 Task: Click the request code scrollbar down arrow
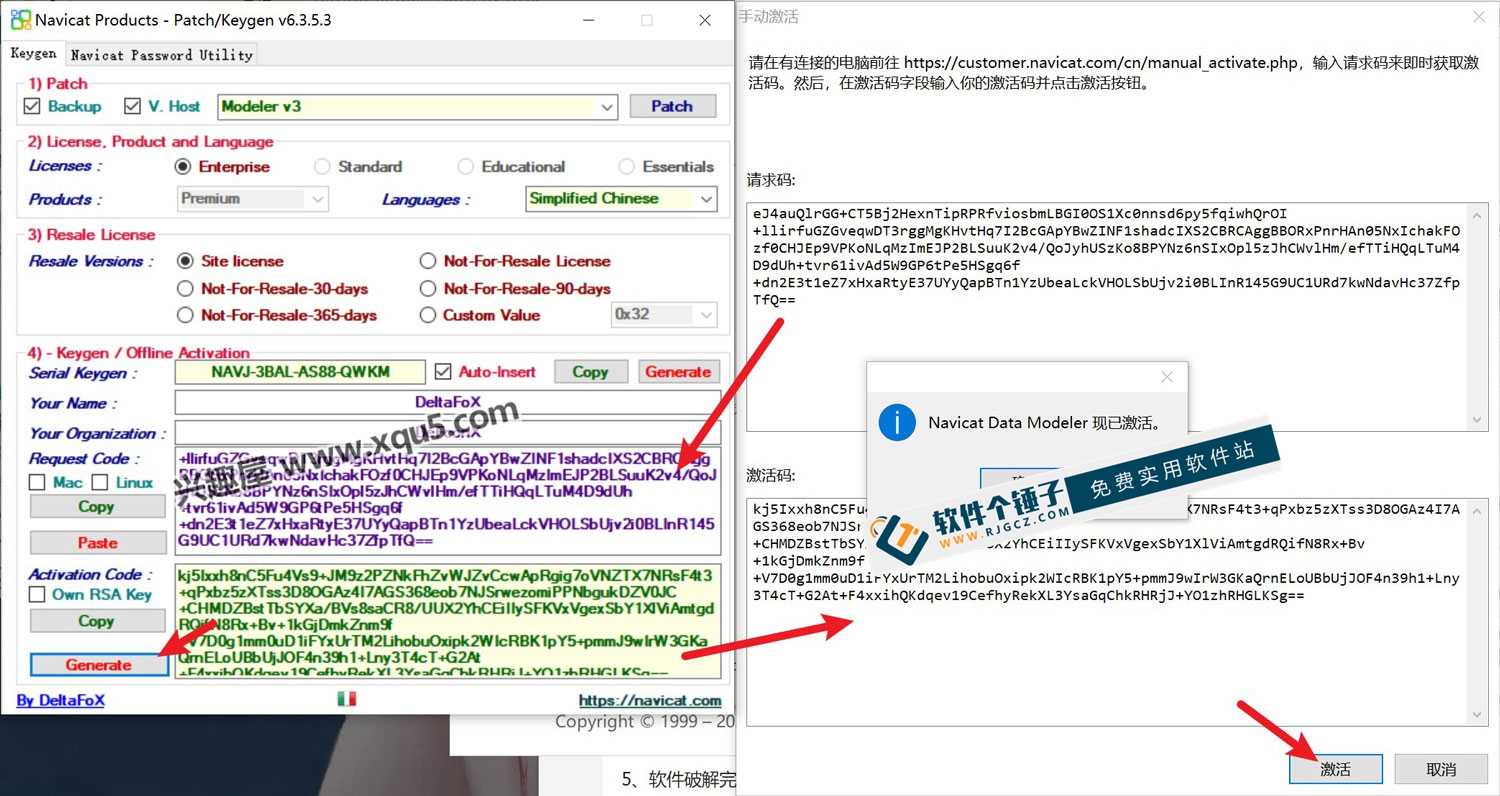pos(1479,418)
